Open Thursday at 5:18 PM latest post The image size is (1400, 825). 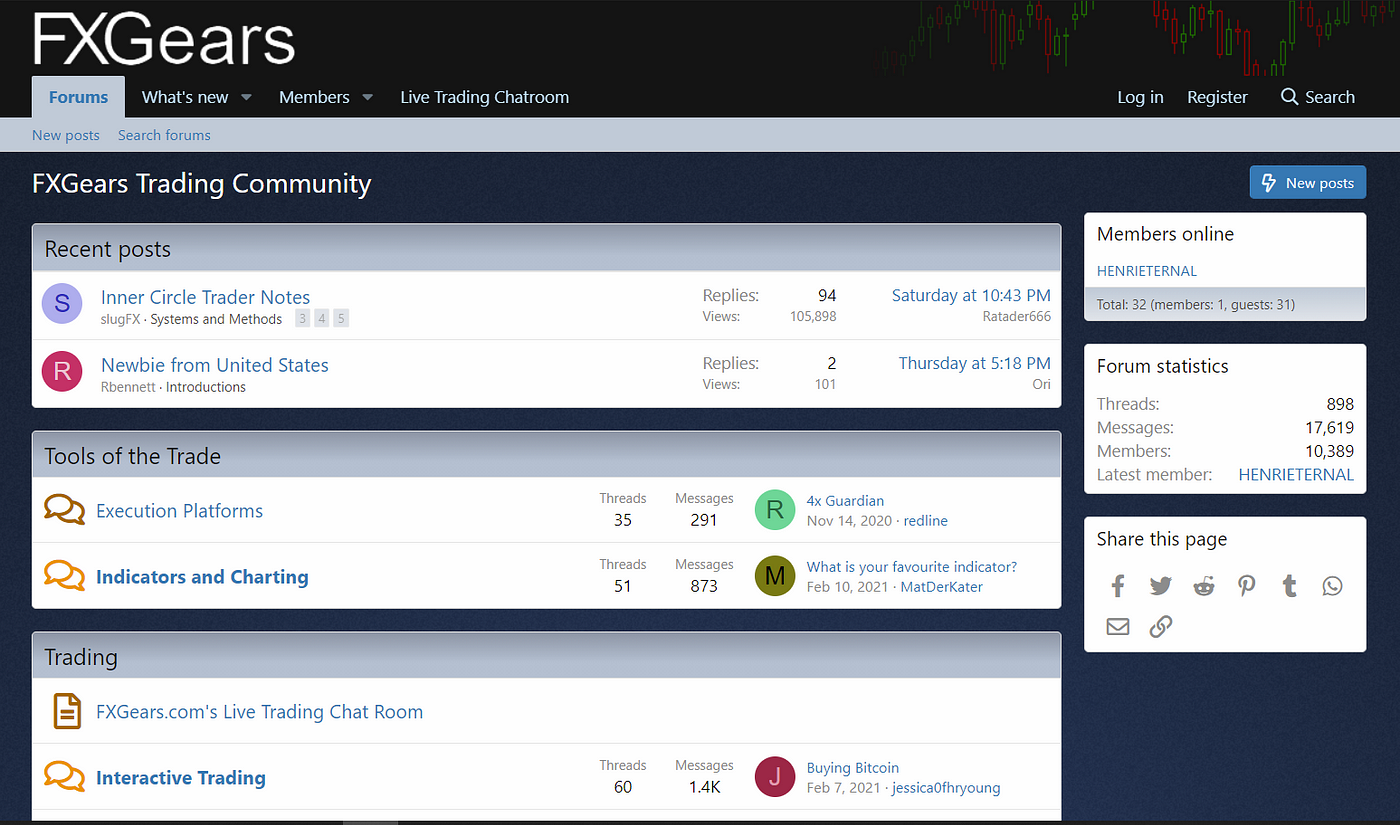[x=974, y=363]
